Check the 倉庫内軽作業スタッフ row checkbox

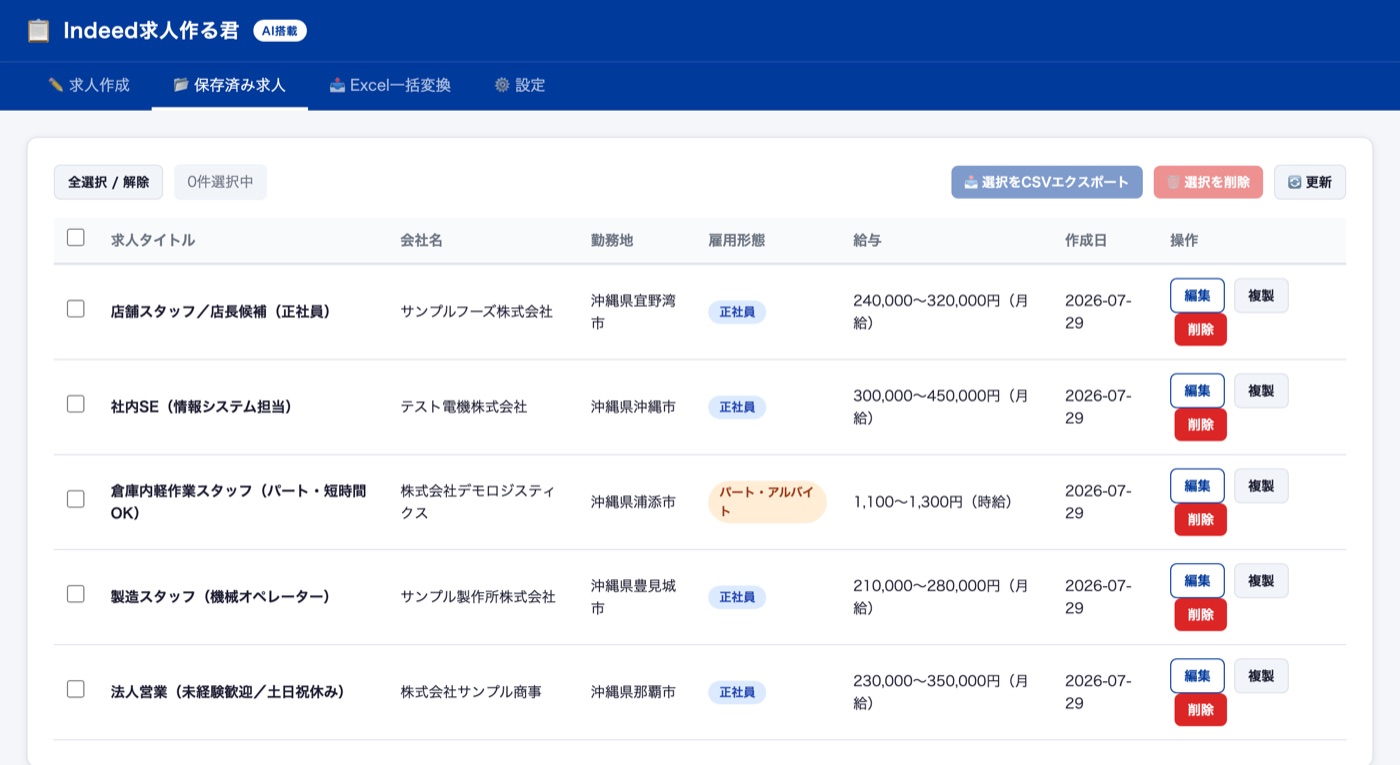pyautogui.click(x=76, y=499)
